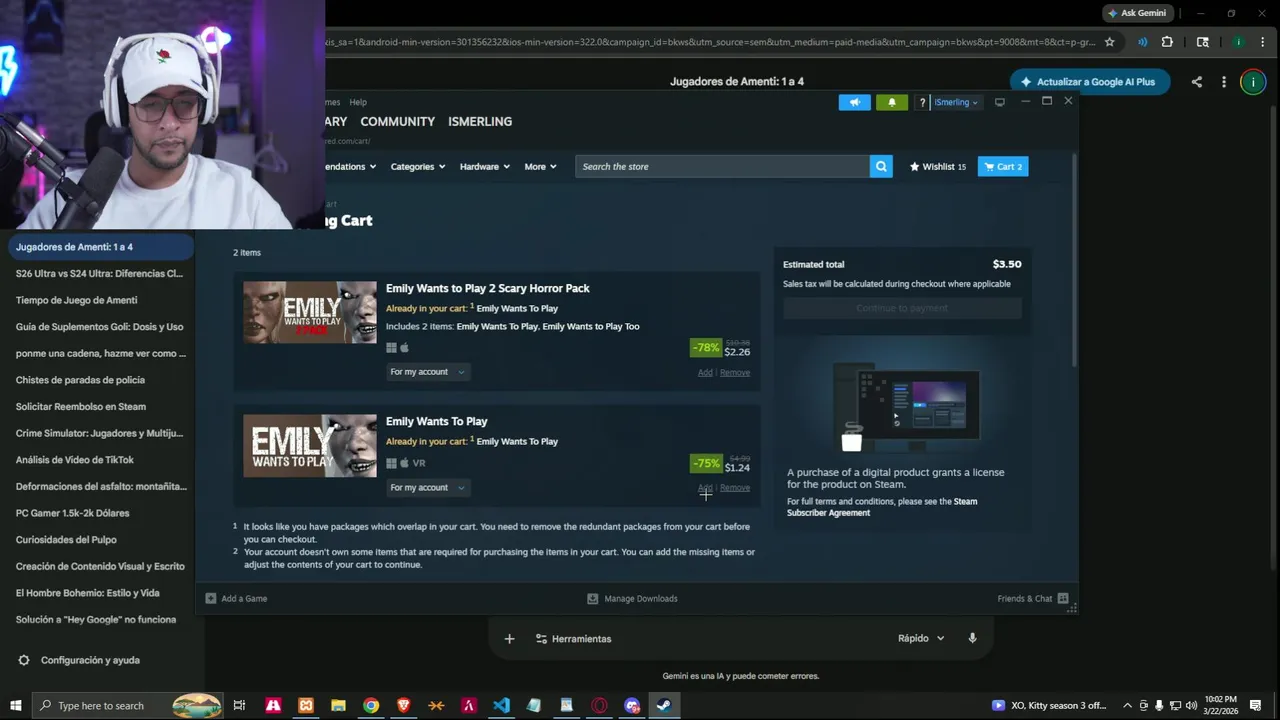Open Friends & Chat in Steam

tap(1033, 598)
